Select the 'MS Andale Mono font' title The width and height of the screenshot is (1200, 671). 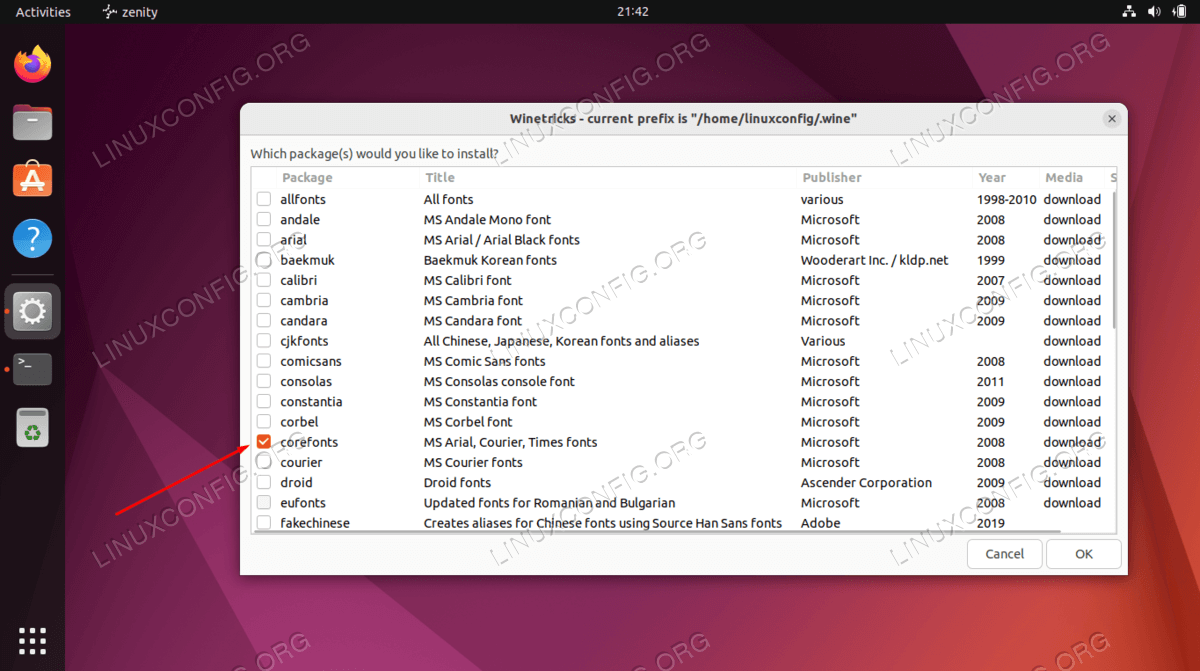coord(487,219)
